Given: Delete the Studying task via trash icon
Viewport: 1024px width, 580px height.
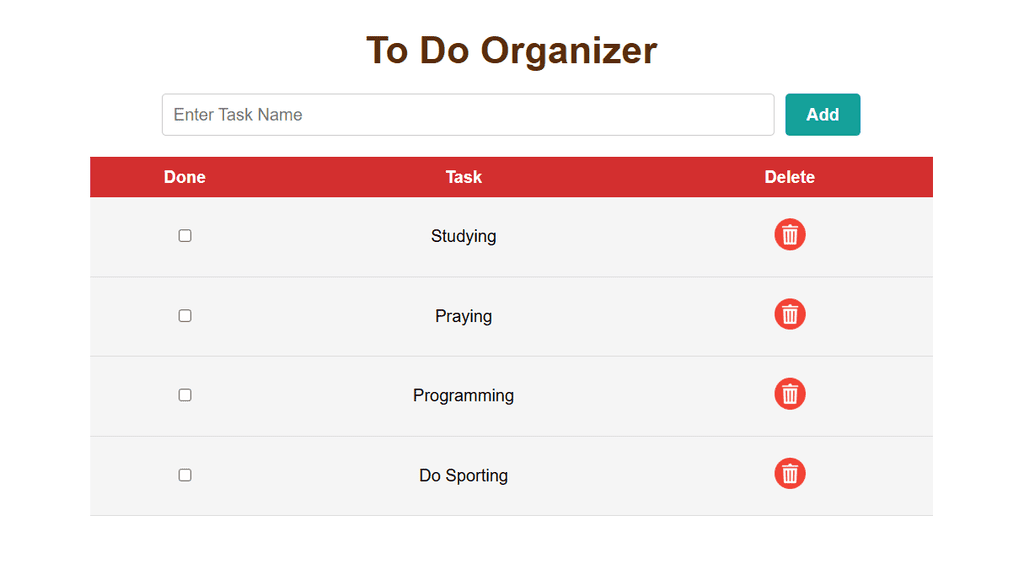Looking at the screenshot, I should [x=790, y=234].
